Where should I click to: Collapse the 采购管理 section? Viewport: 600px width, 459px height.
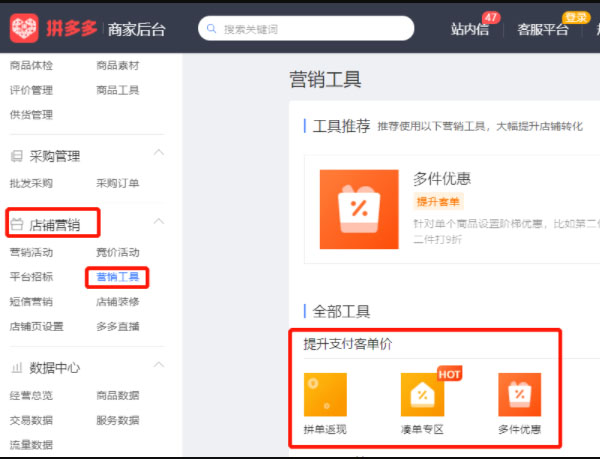[159, 153]
